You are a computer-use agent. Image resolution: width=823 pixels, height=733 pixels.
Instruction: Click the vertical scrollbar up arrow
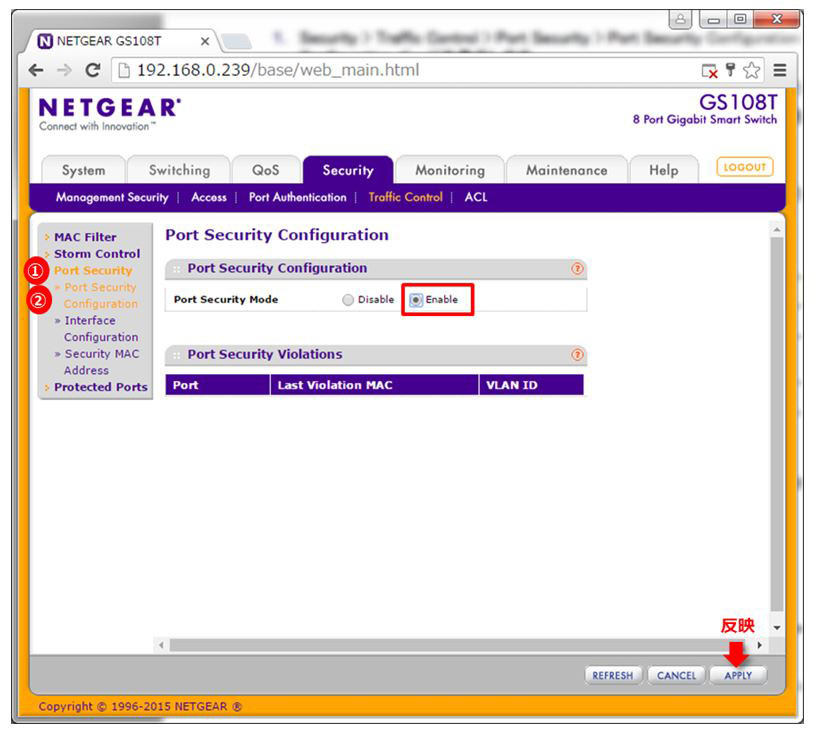(777, 230)
